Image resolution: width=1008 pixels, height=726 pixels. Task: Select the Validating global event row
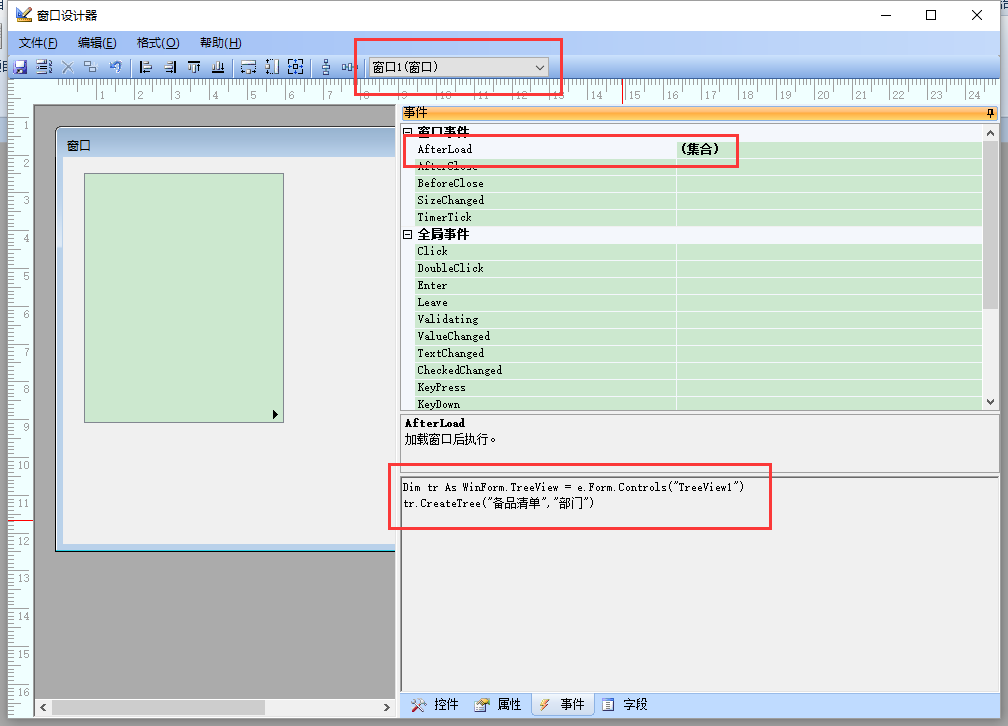698,320
